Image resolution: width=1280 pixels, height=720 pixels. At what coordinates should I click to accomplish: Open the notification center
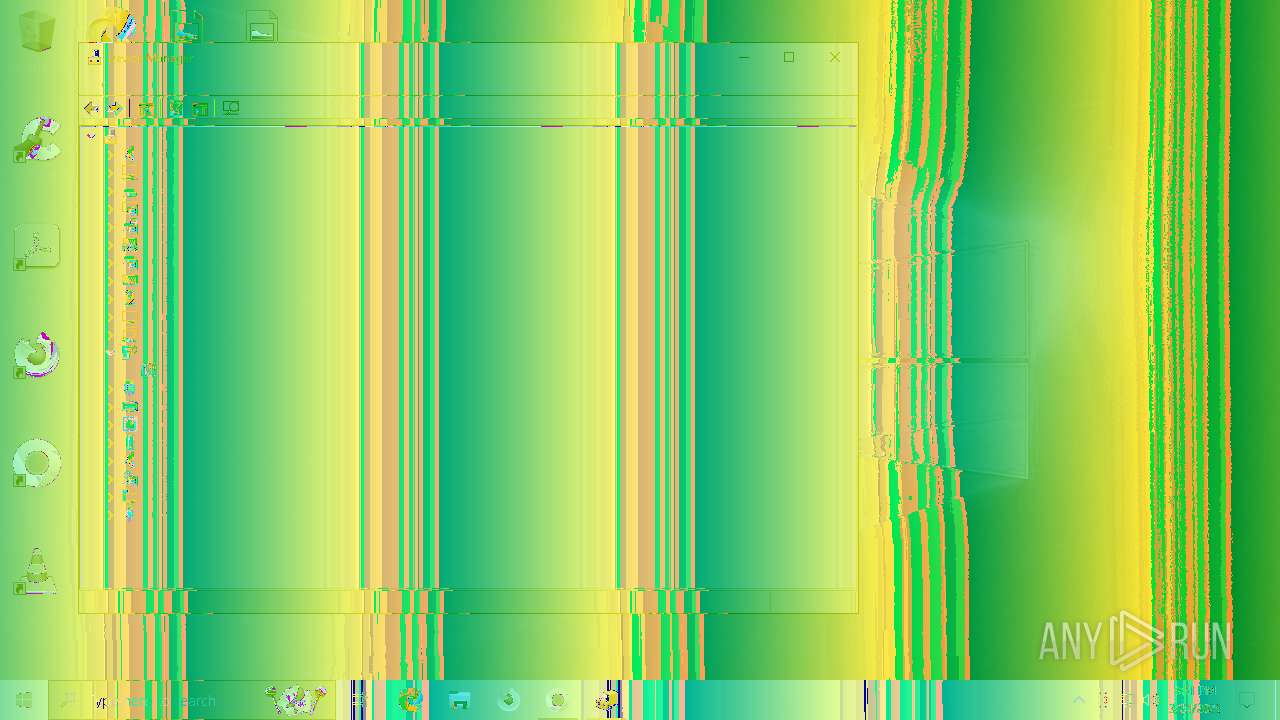click(x=1247, y=700)
